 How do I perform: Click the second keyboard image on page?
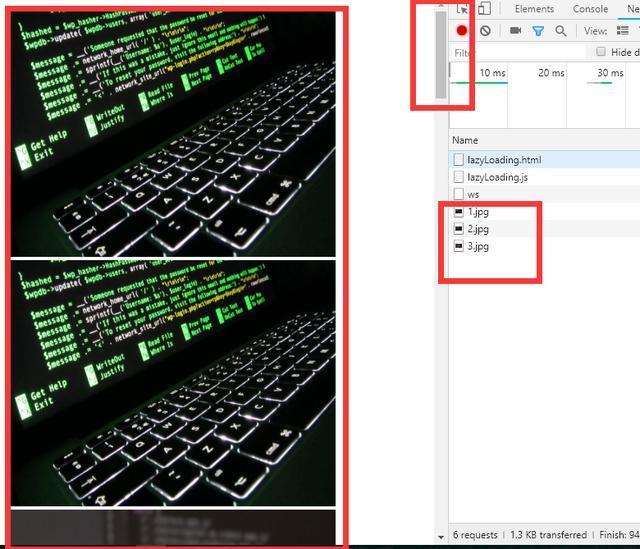(x=173, y=383)
